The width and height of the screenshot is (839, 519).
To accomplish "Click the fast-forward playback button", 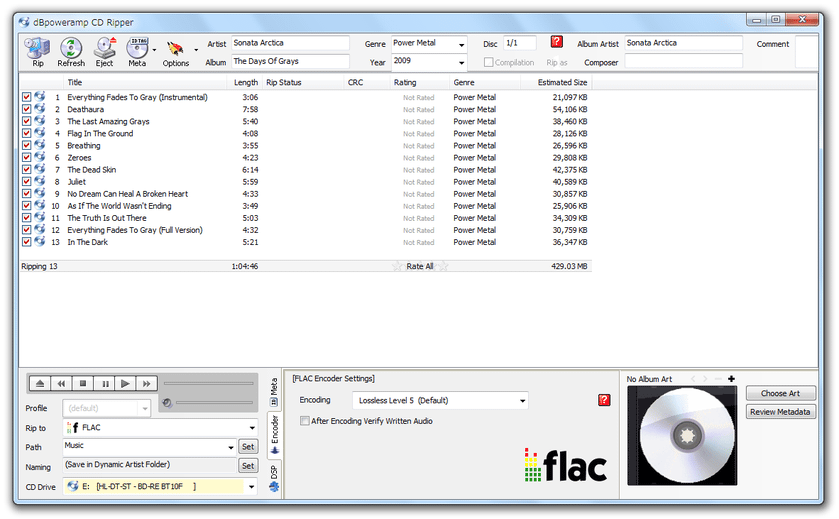I will tap(147, 383).
